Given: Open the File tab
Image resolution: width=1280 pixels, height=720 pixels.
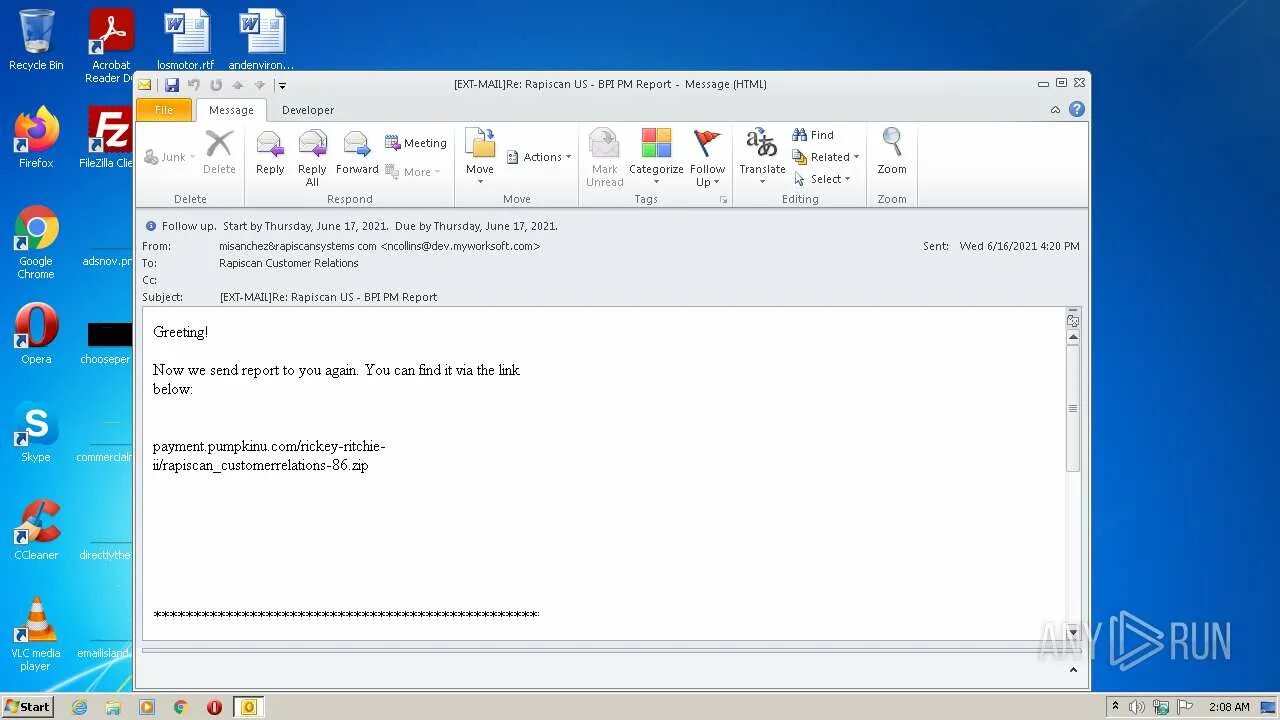Looking at the screenshot, I should tap(164, 110).
